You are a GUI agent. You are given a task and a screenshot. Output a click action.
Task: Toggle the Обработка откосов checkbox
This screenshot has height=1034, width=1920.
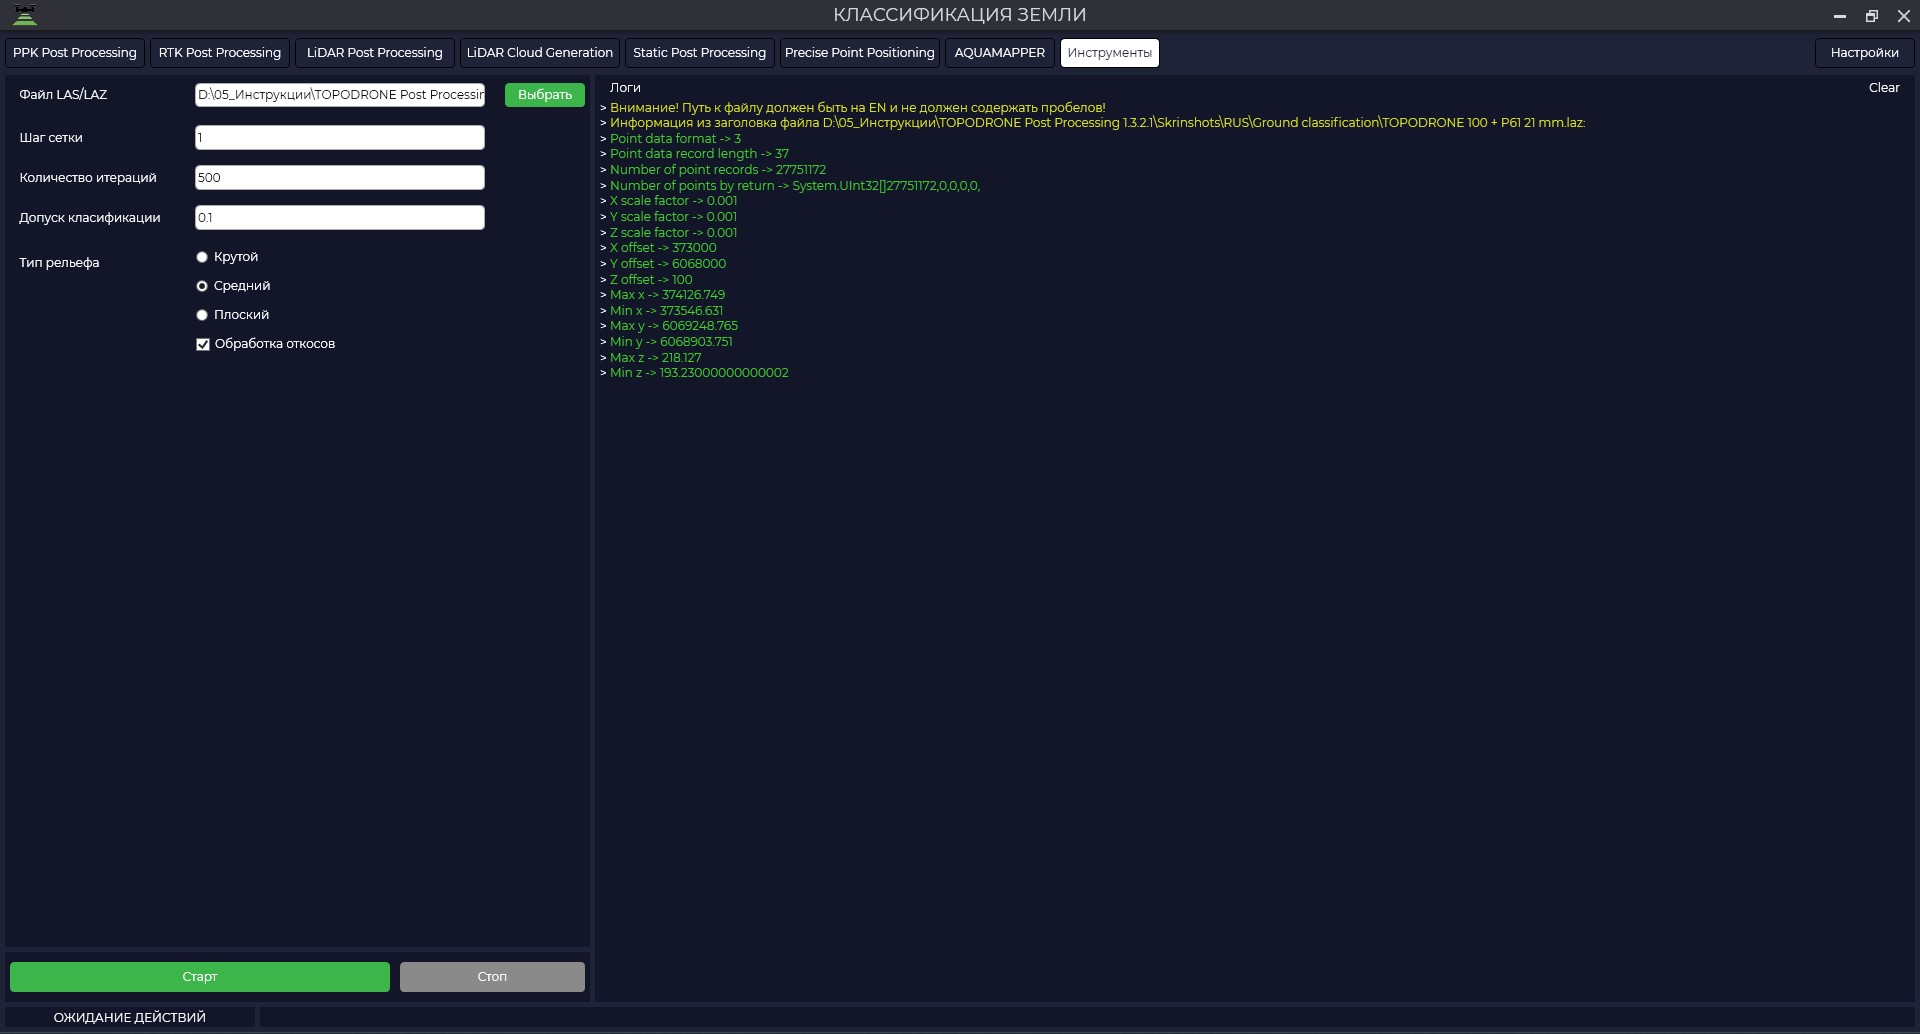click(x=203, y=344)
